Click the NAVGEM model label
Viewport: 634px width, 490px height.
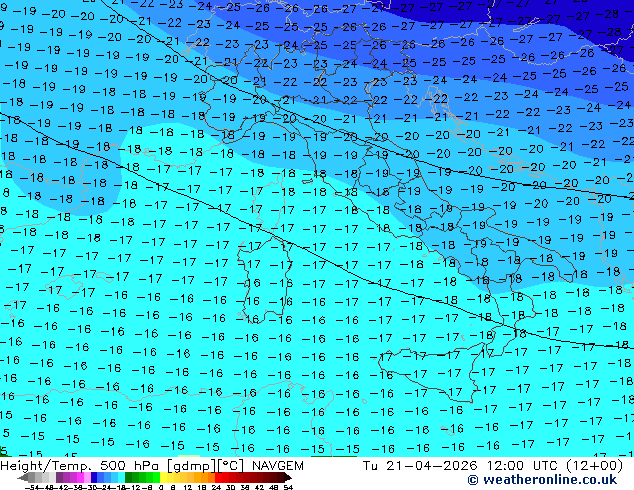coord(277,466)
